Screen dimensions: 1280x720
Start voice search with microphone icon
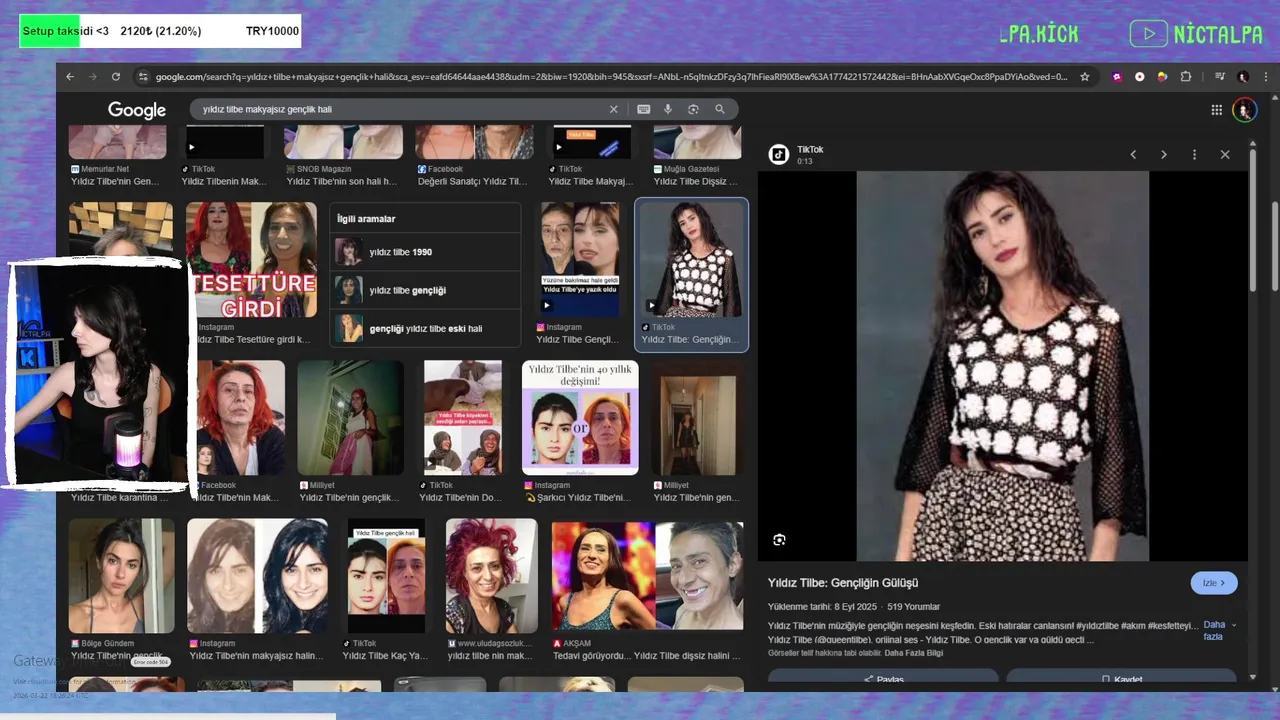668,109
